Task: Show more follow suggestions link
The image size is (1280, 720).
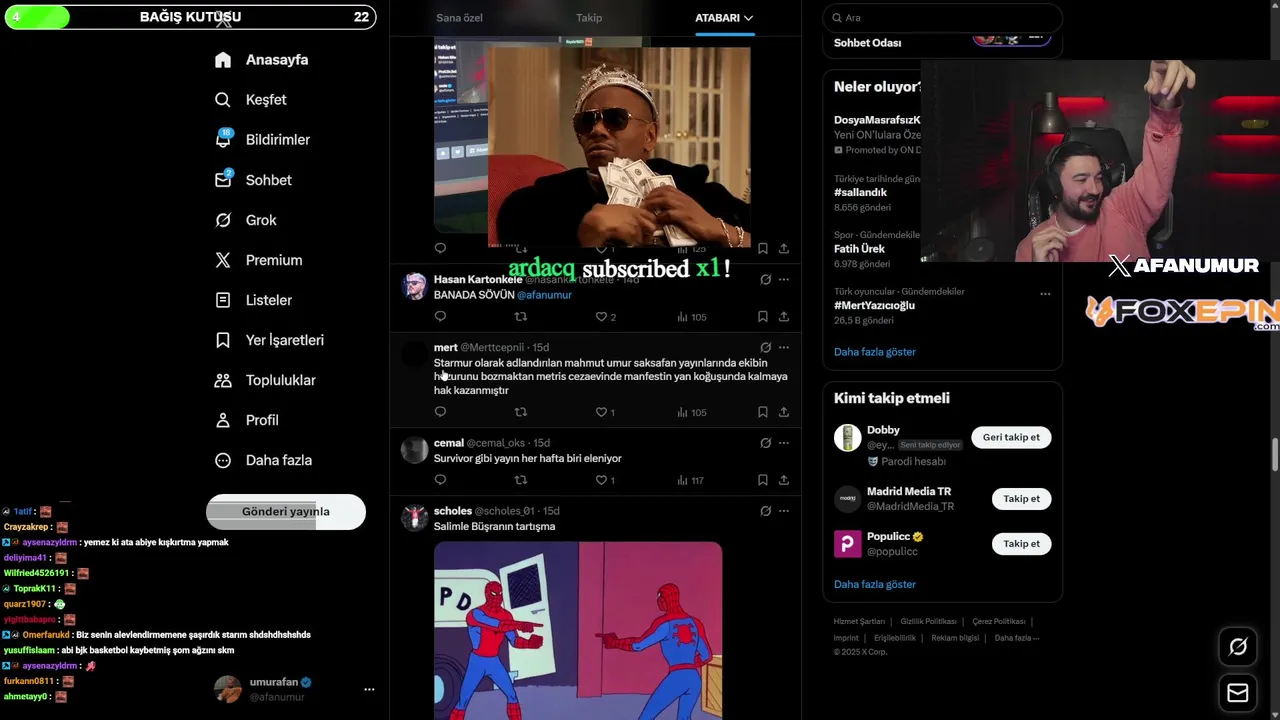Action: tap(875, 584)
